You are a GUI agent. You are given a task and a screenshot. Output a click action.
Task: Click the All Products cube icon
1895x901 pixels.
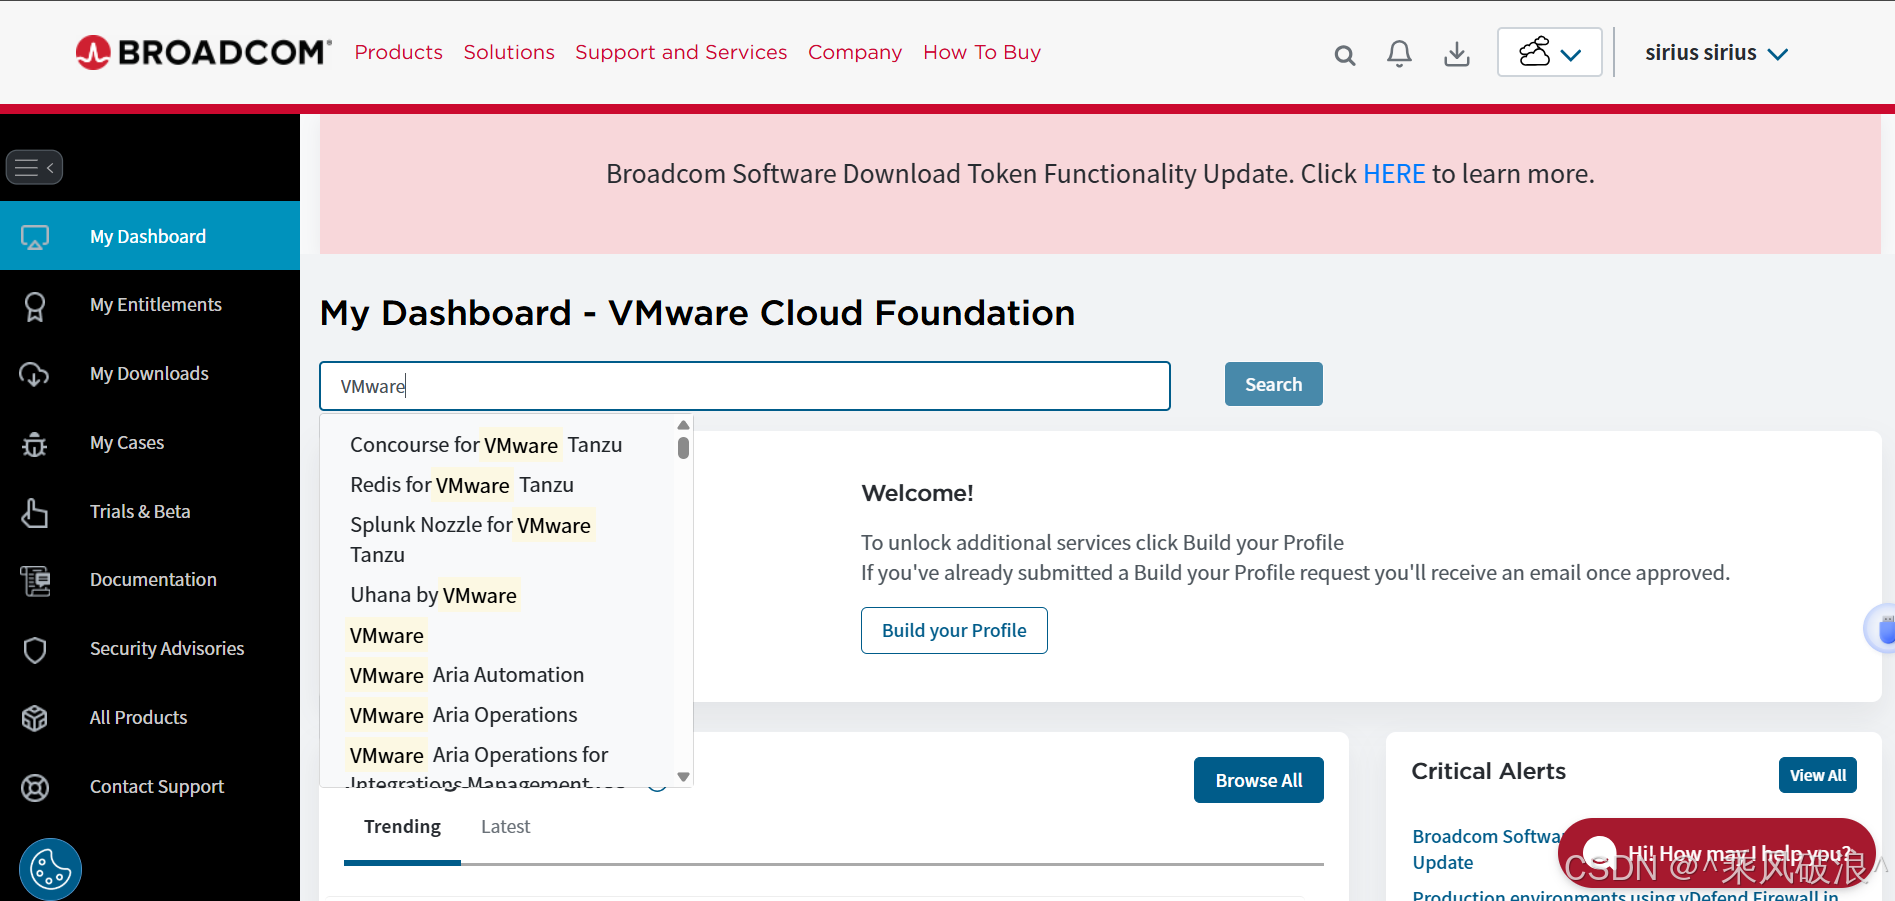[x=35, y=718]
